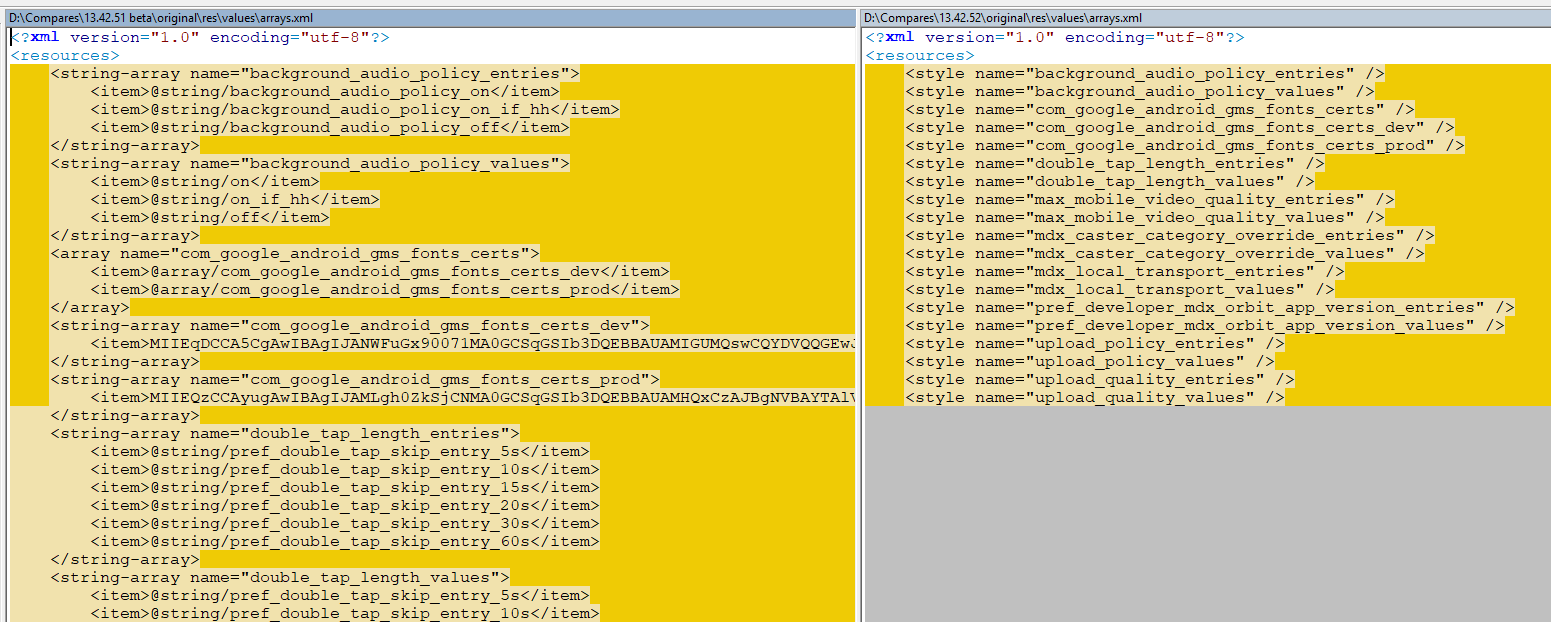Click item @array/com_google_android_gms_fonts_certs_prod line
Screen dimensions: 1551x622
pos(385,289)
